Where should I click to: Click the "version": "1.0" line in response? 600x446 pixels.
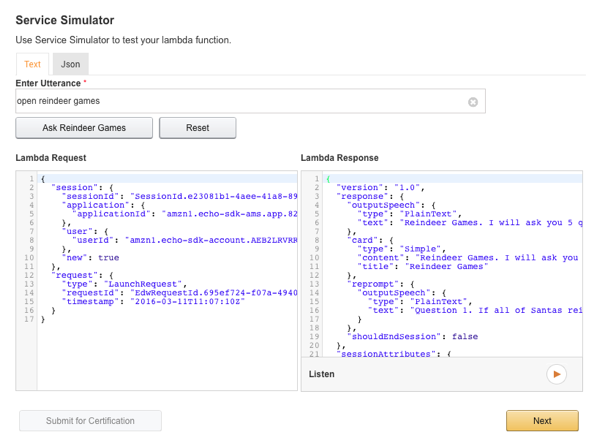click(381, 187)
